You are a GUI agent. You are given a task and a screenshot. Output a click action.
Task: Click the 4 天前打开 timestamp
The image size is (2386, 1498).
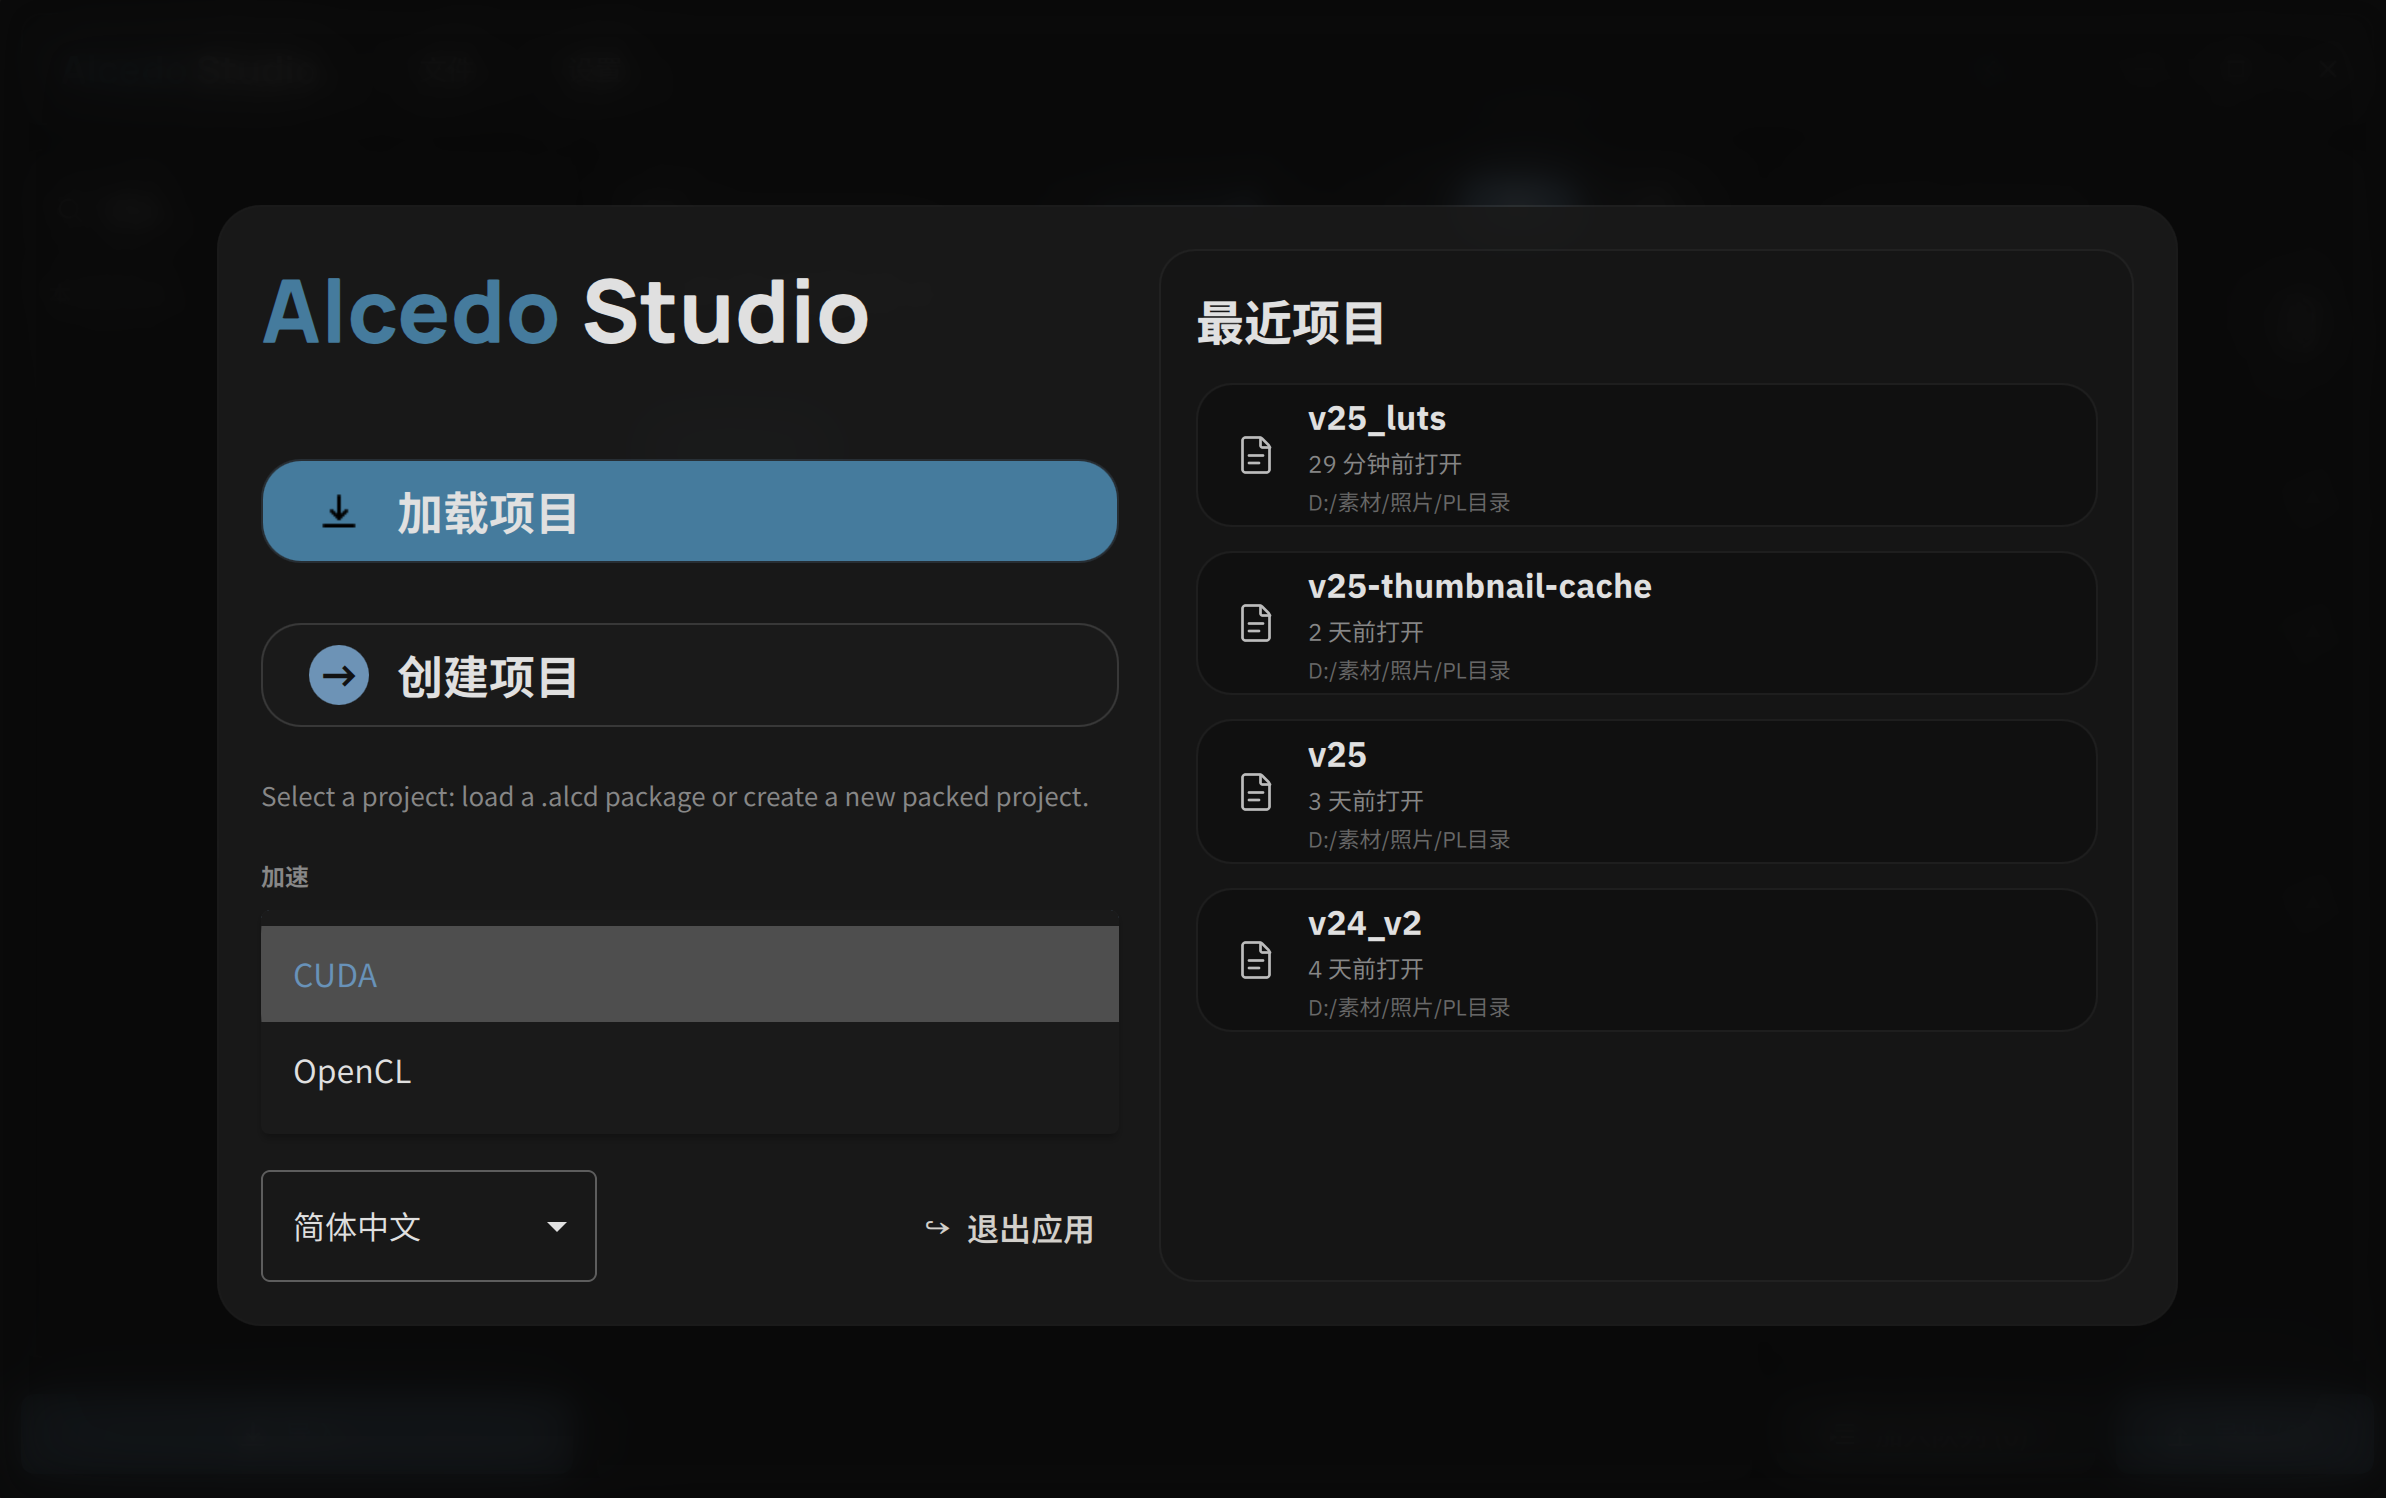[x=1366, y=969]
